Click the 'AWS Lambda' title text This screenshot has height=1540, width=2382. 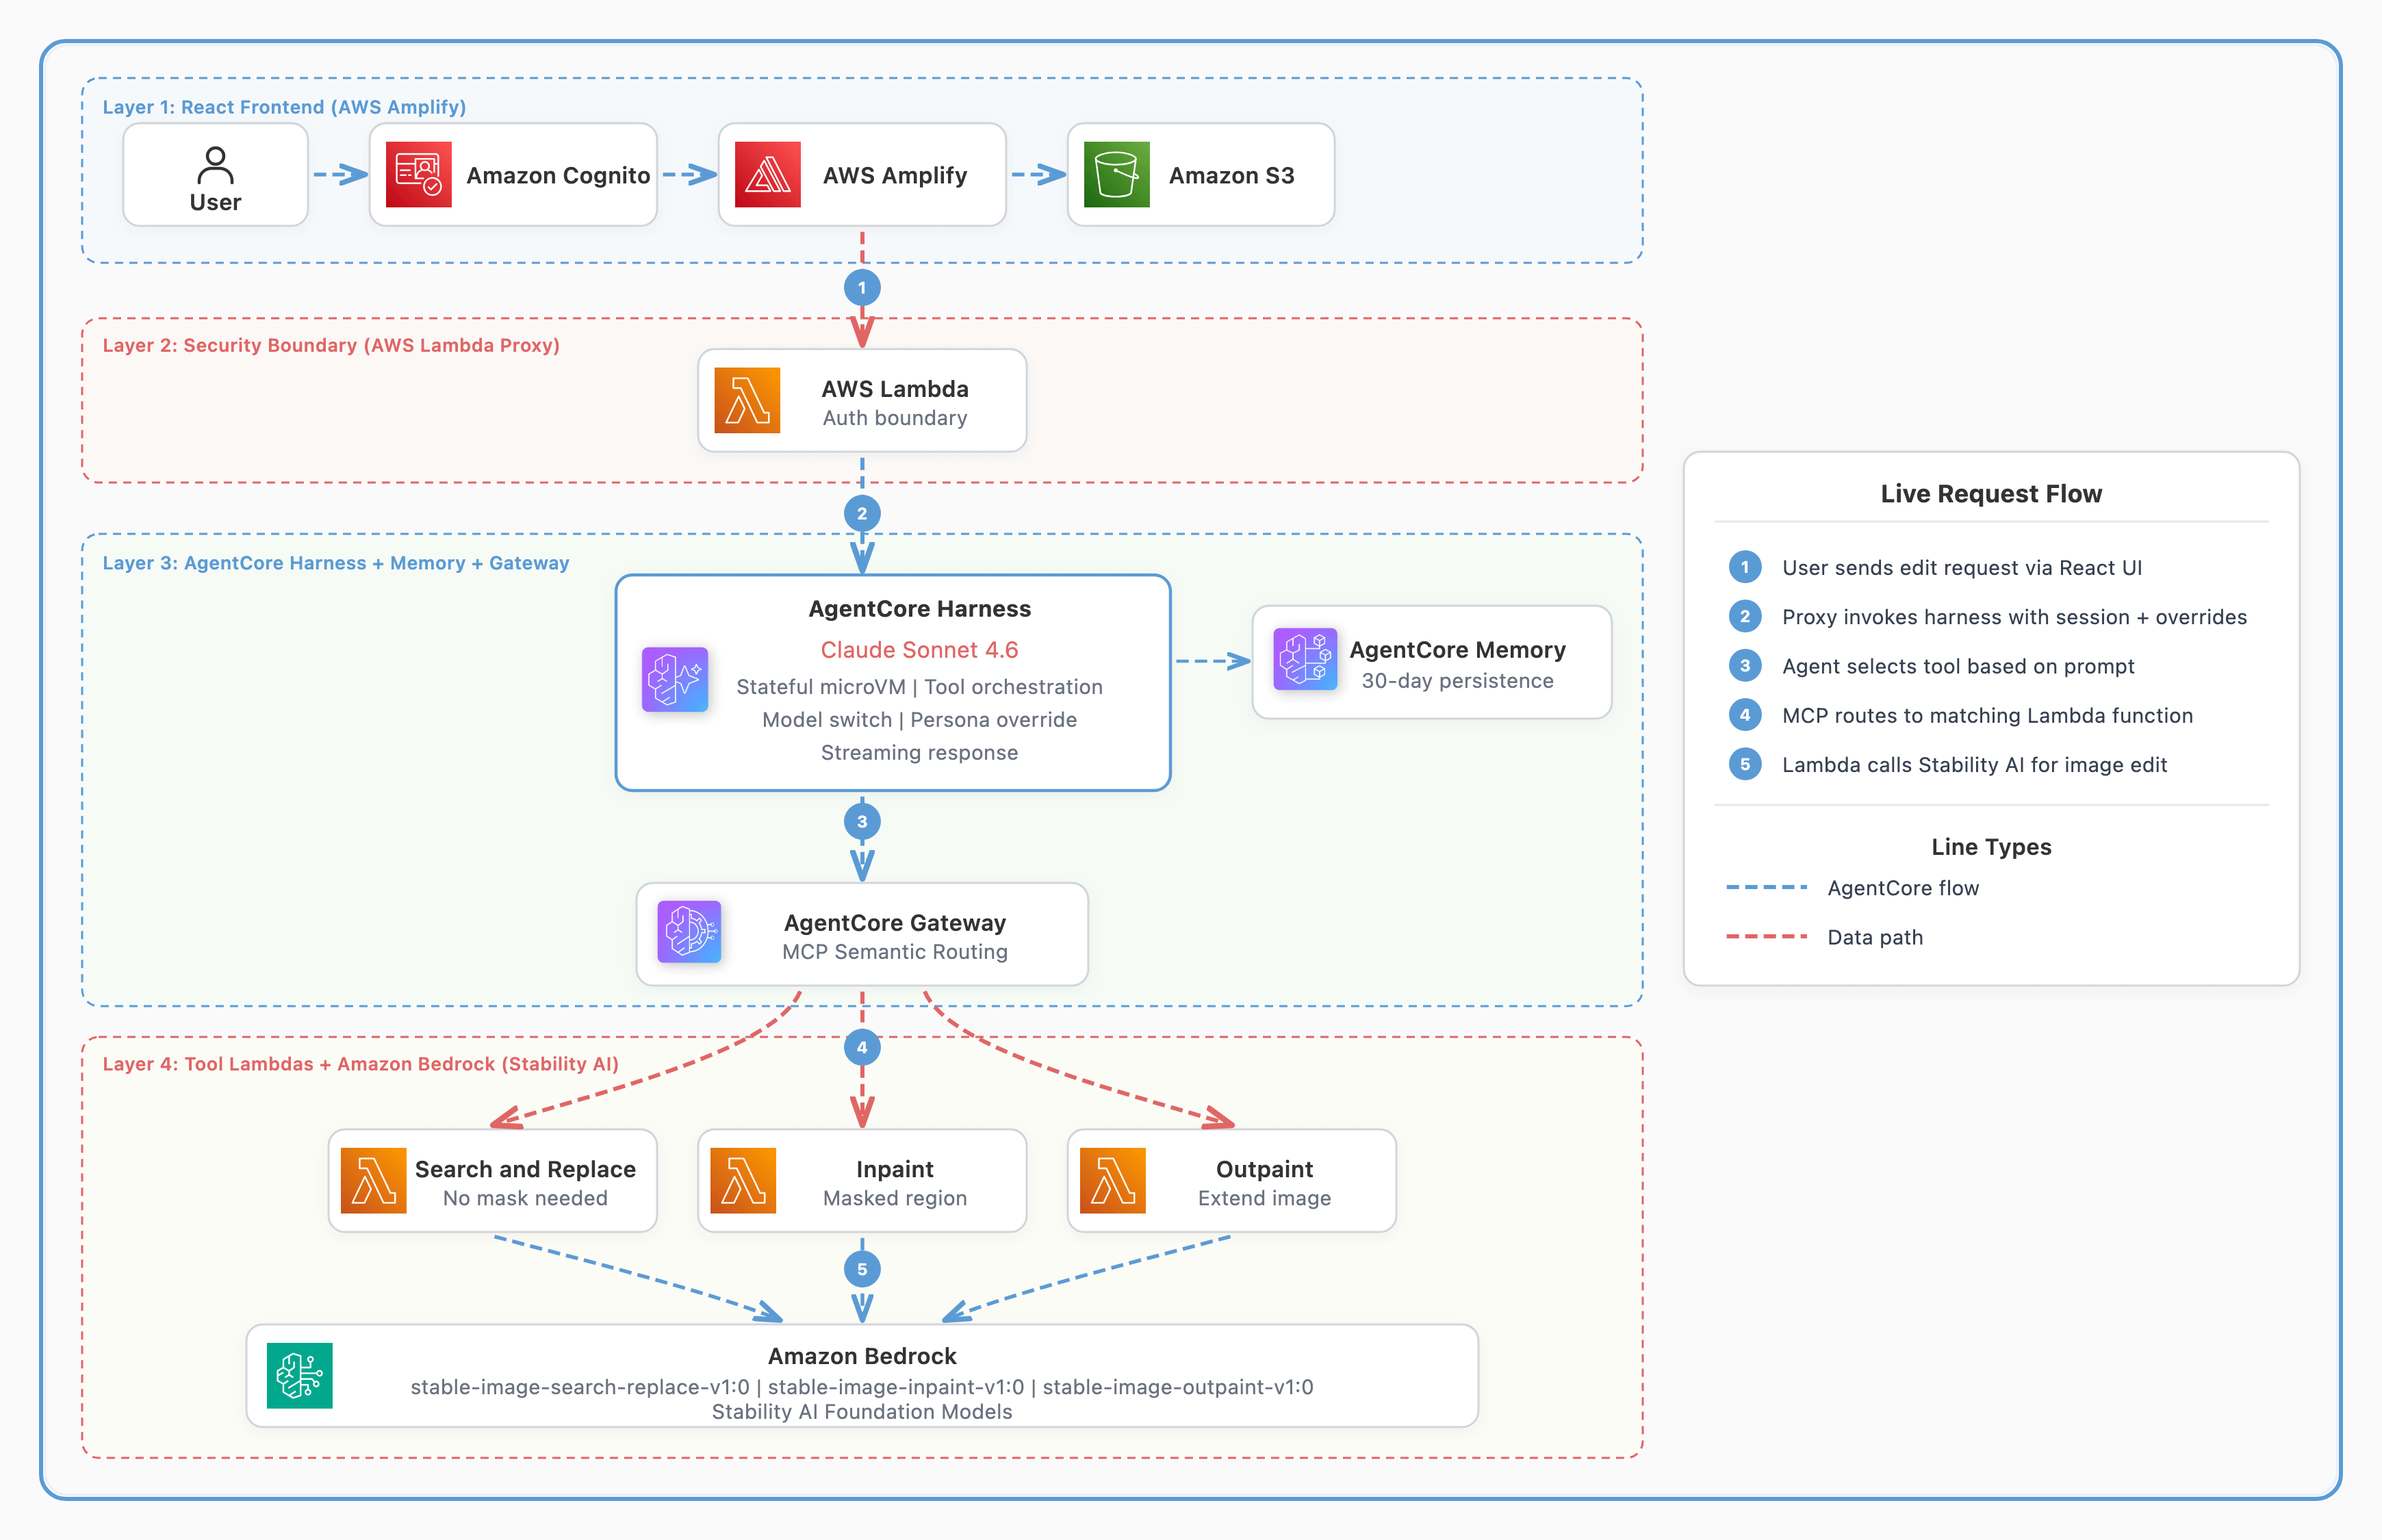(895, 388)
